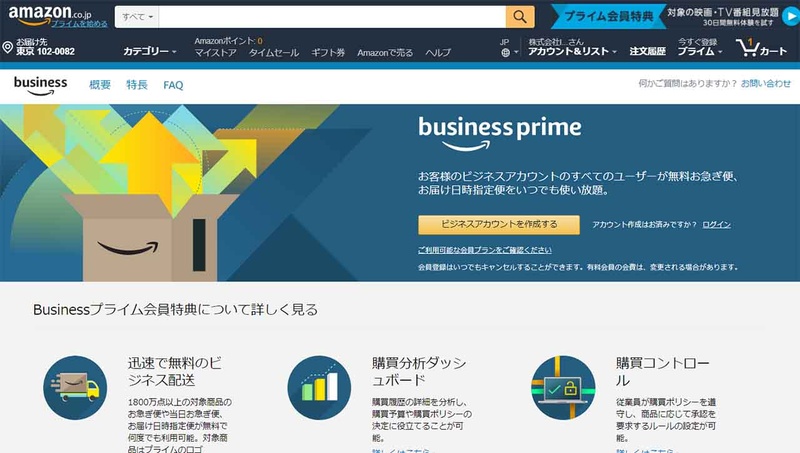Open the カテゴリー dropdown menu
This screenshot has height=453, width=800.
click(x=149, y=51)
